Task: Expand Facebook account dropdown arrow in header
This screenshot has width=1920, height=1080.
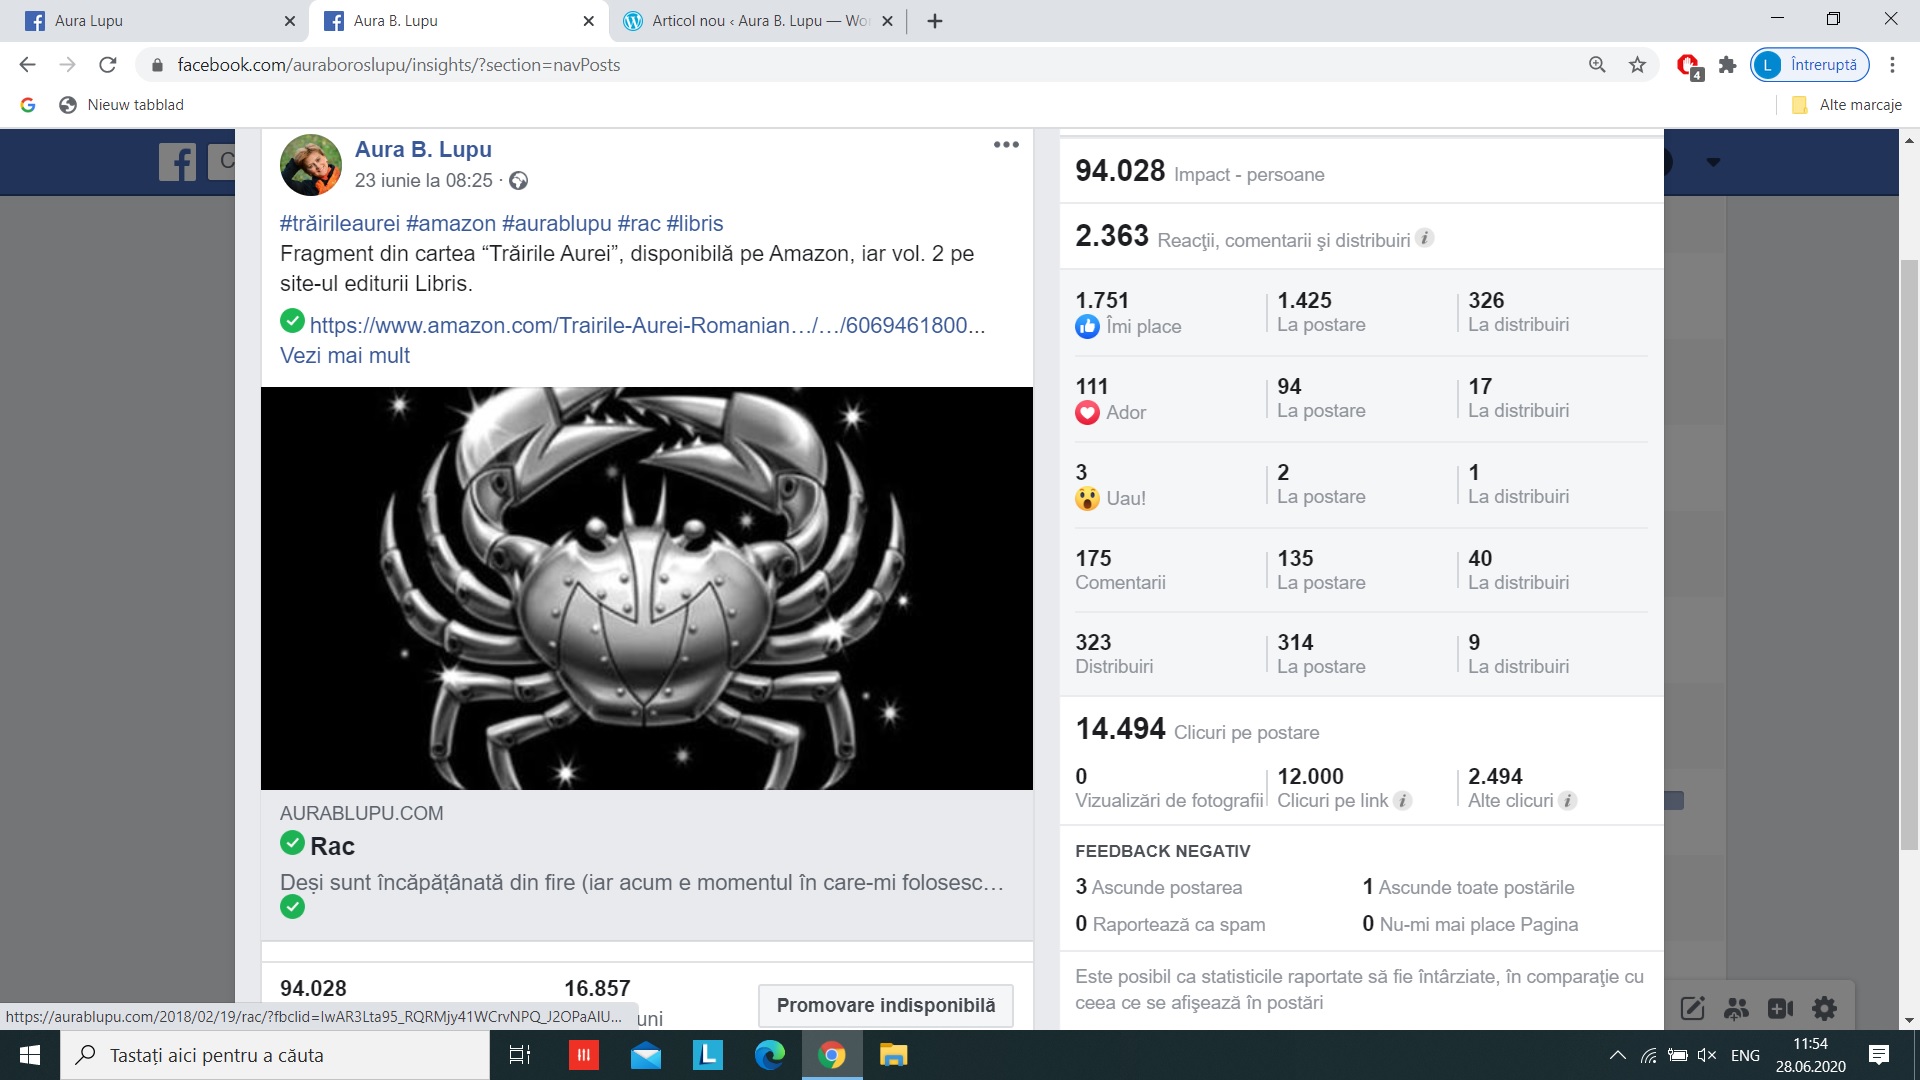Action: tap(1713, 162)
